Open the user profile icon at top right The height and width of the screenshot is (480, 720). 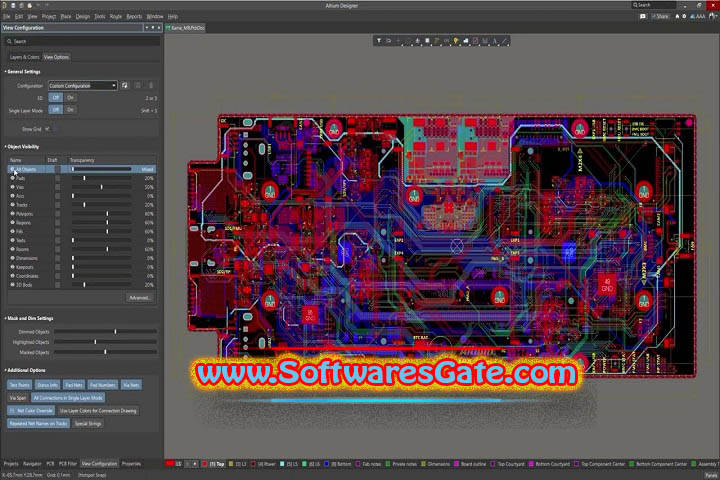(713, 16)
